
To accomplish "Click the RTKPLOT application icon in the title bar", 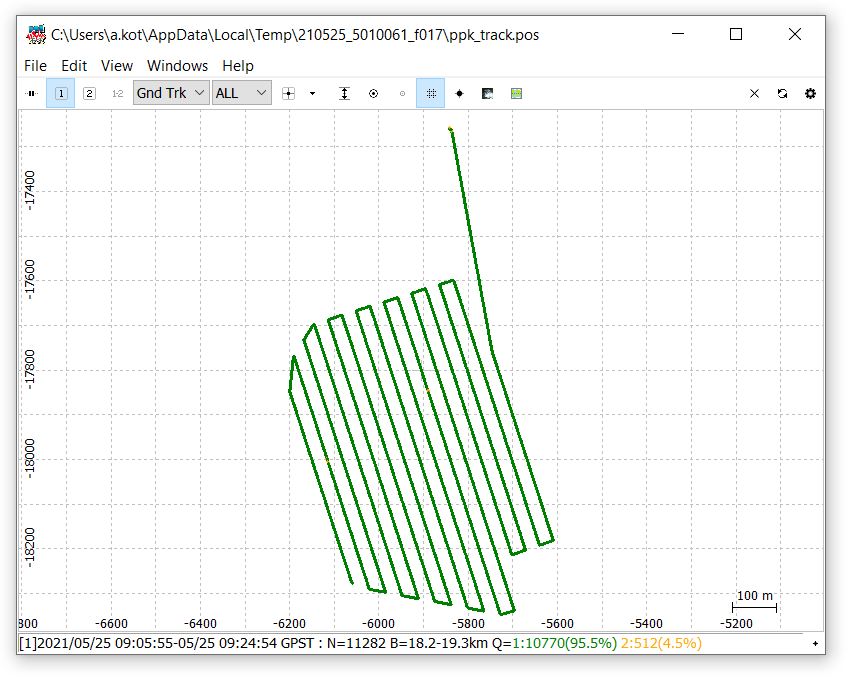I will click(36, 35).
